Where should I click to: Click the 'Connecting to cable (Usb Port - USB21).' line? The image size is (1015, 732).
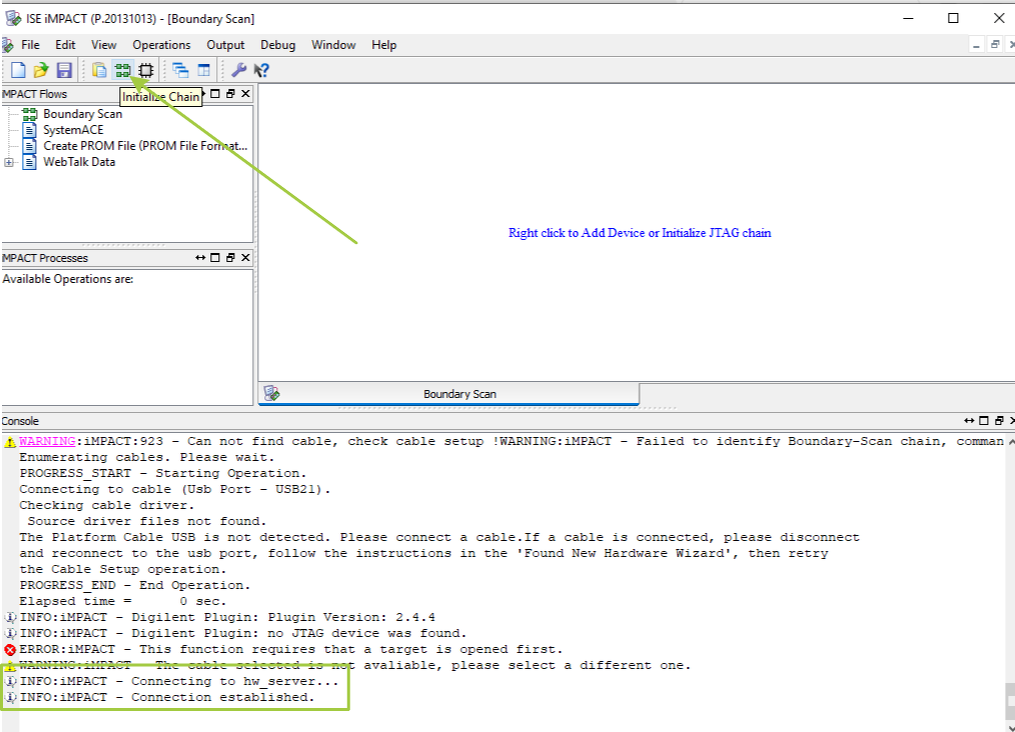click(175, 489)
